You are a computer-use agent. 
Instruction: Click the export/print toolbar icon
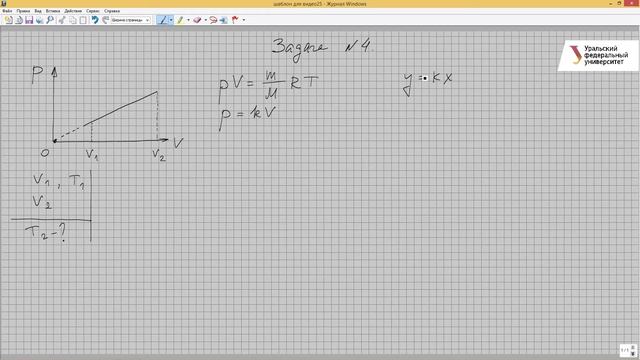pos(40,20)
